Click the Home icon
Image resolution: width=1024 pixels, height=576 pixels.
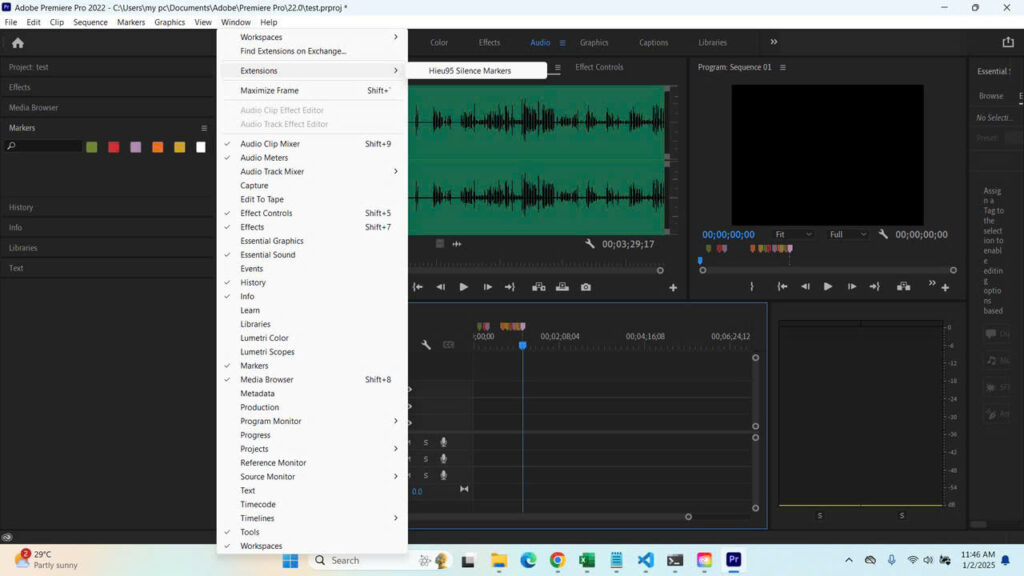17,43
